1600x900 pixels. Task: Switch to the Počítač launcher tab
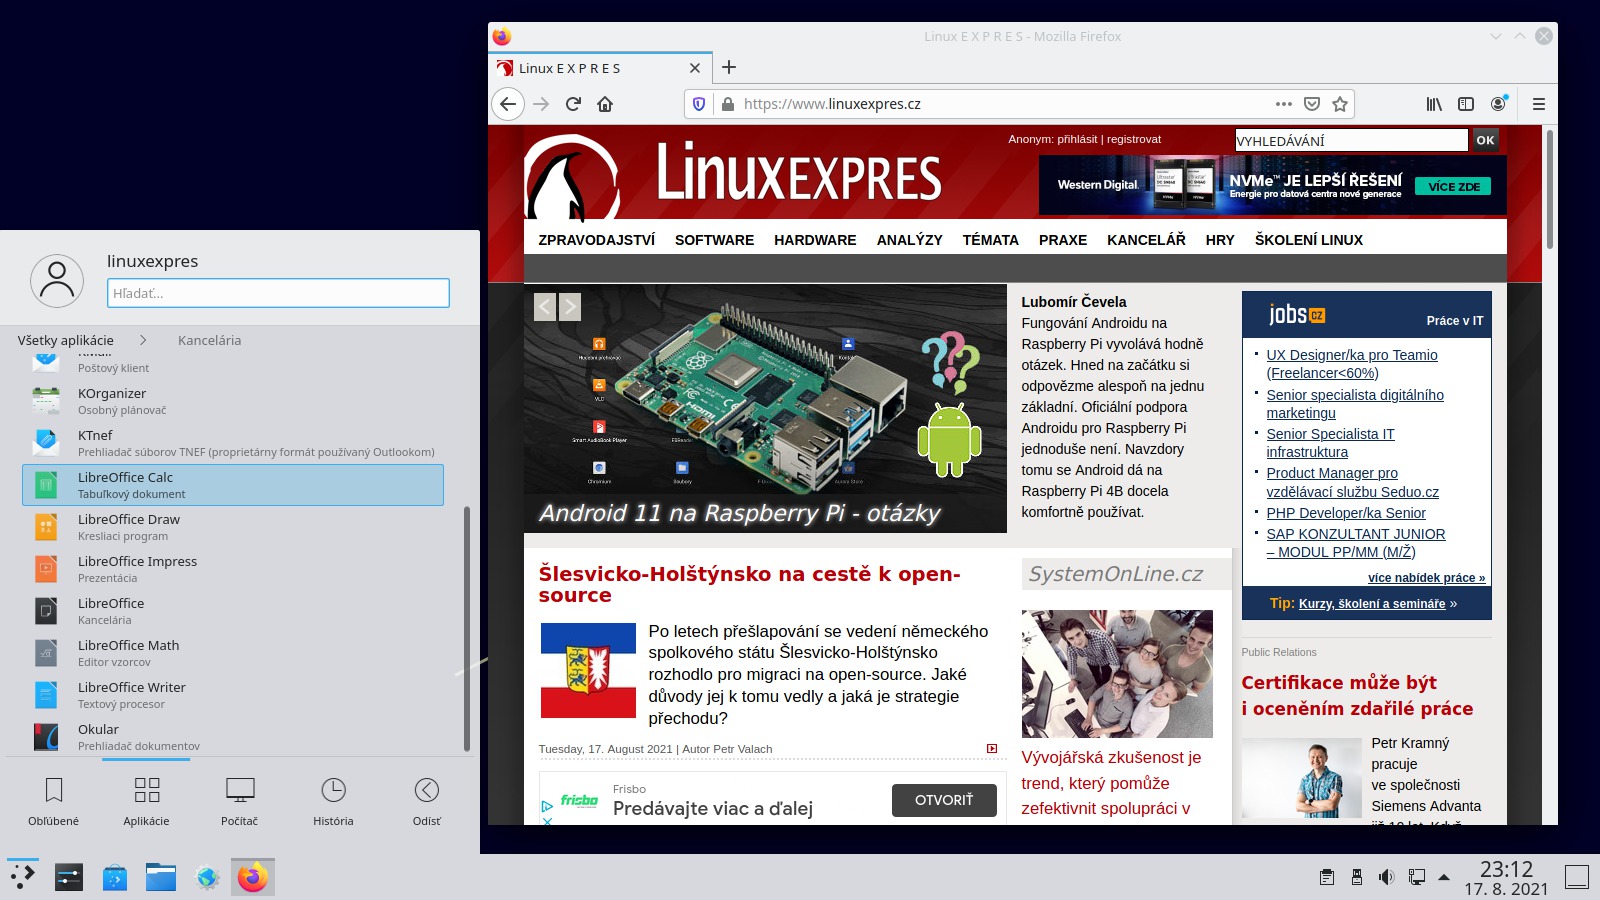tap(240, 801)
